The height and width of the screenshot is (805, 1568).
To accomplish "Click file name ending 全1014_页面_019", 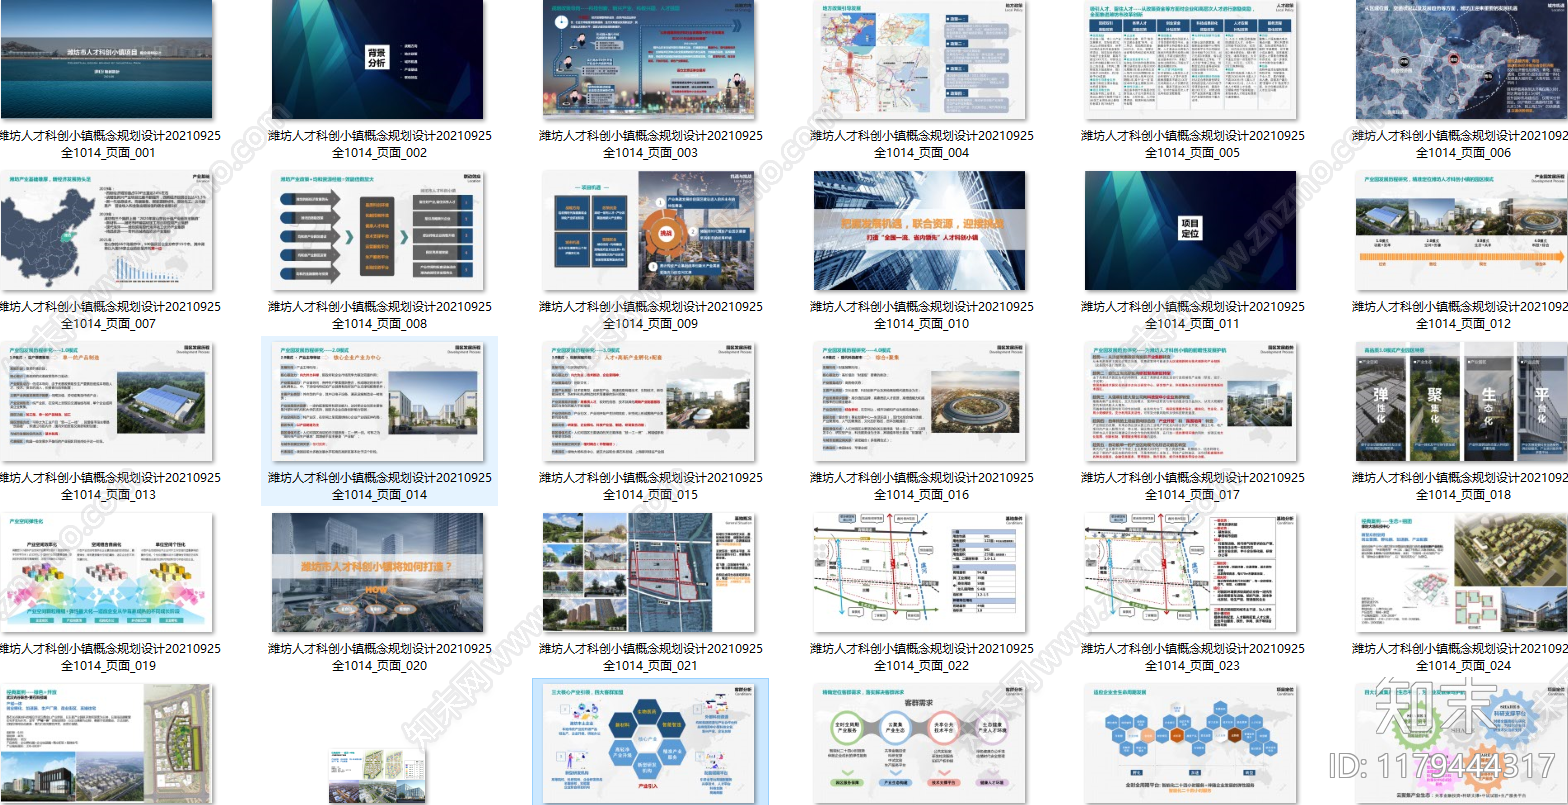I will coord(108,657).
